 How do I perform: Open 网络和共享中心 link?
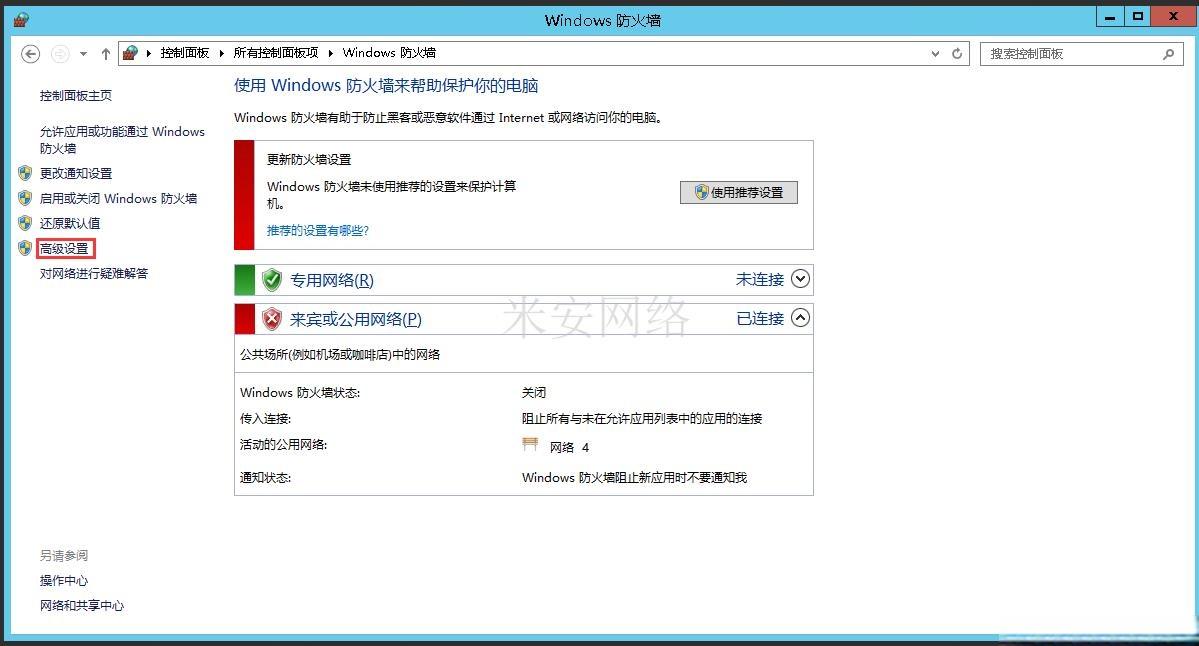pyautogui.click(x=82, y=606)
